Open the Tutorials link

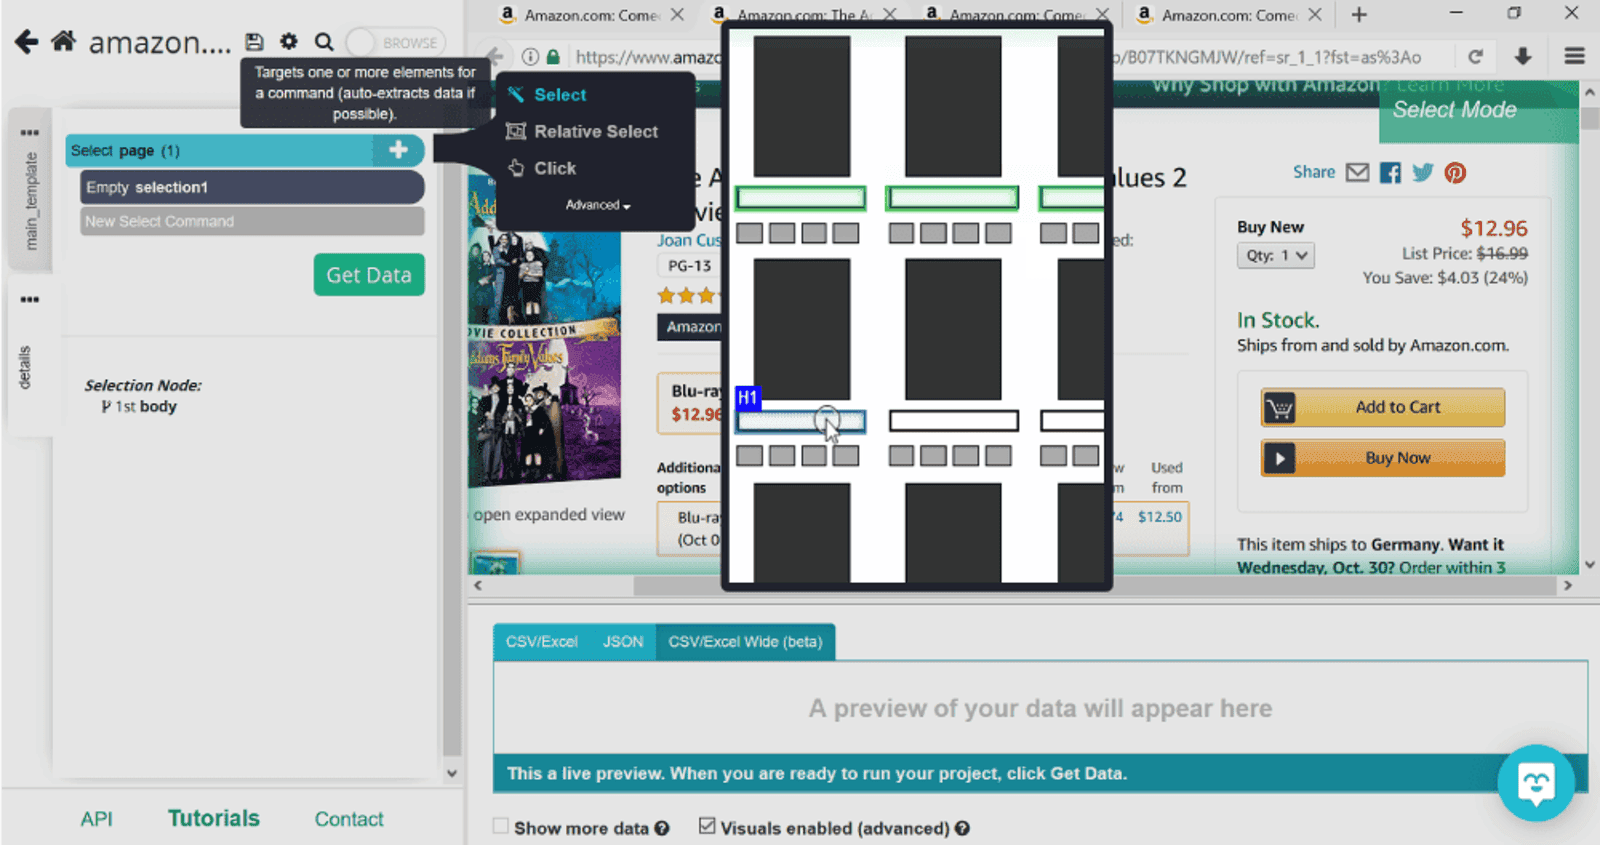point(213,818)
